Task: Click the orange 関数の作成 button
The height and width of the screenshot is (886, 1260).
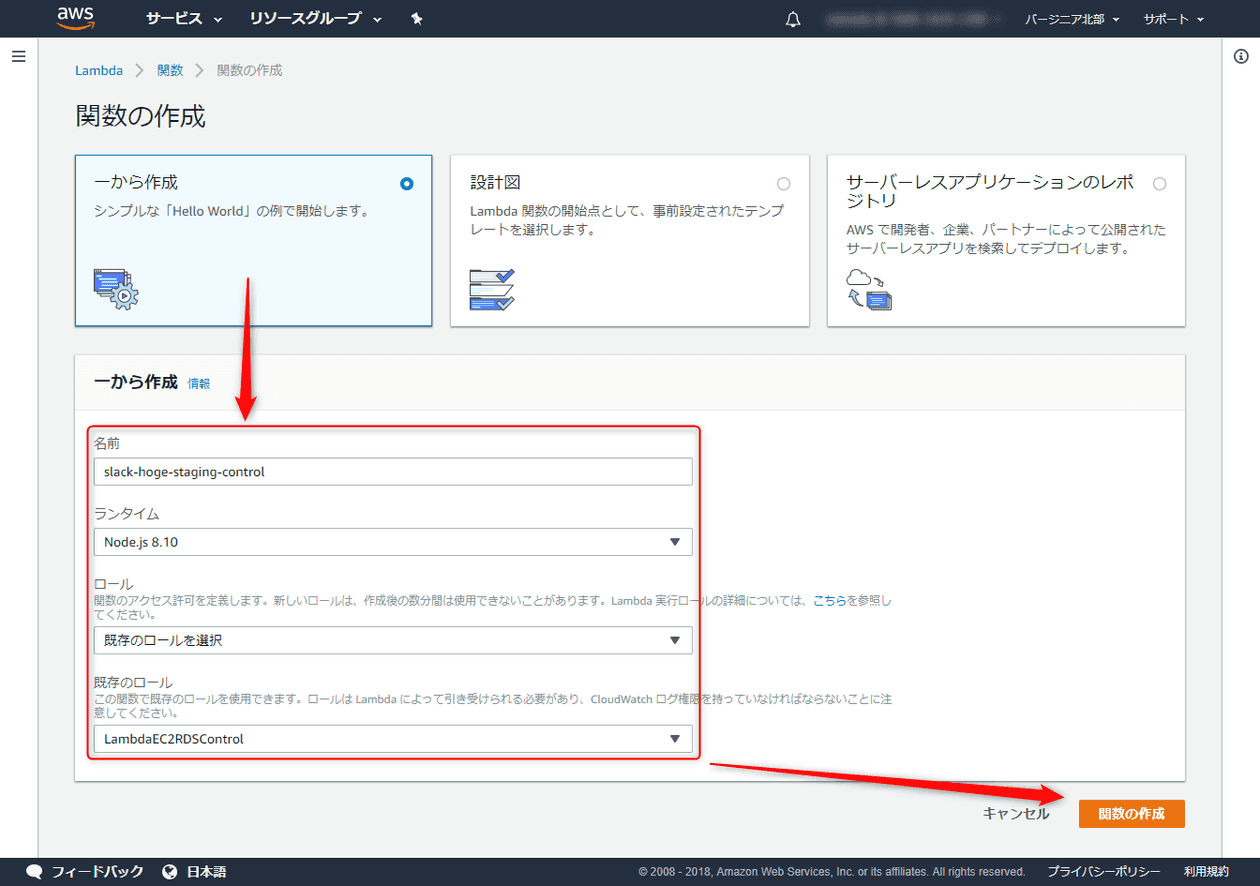Action: (1132, 814)
